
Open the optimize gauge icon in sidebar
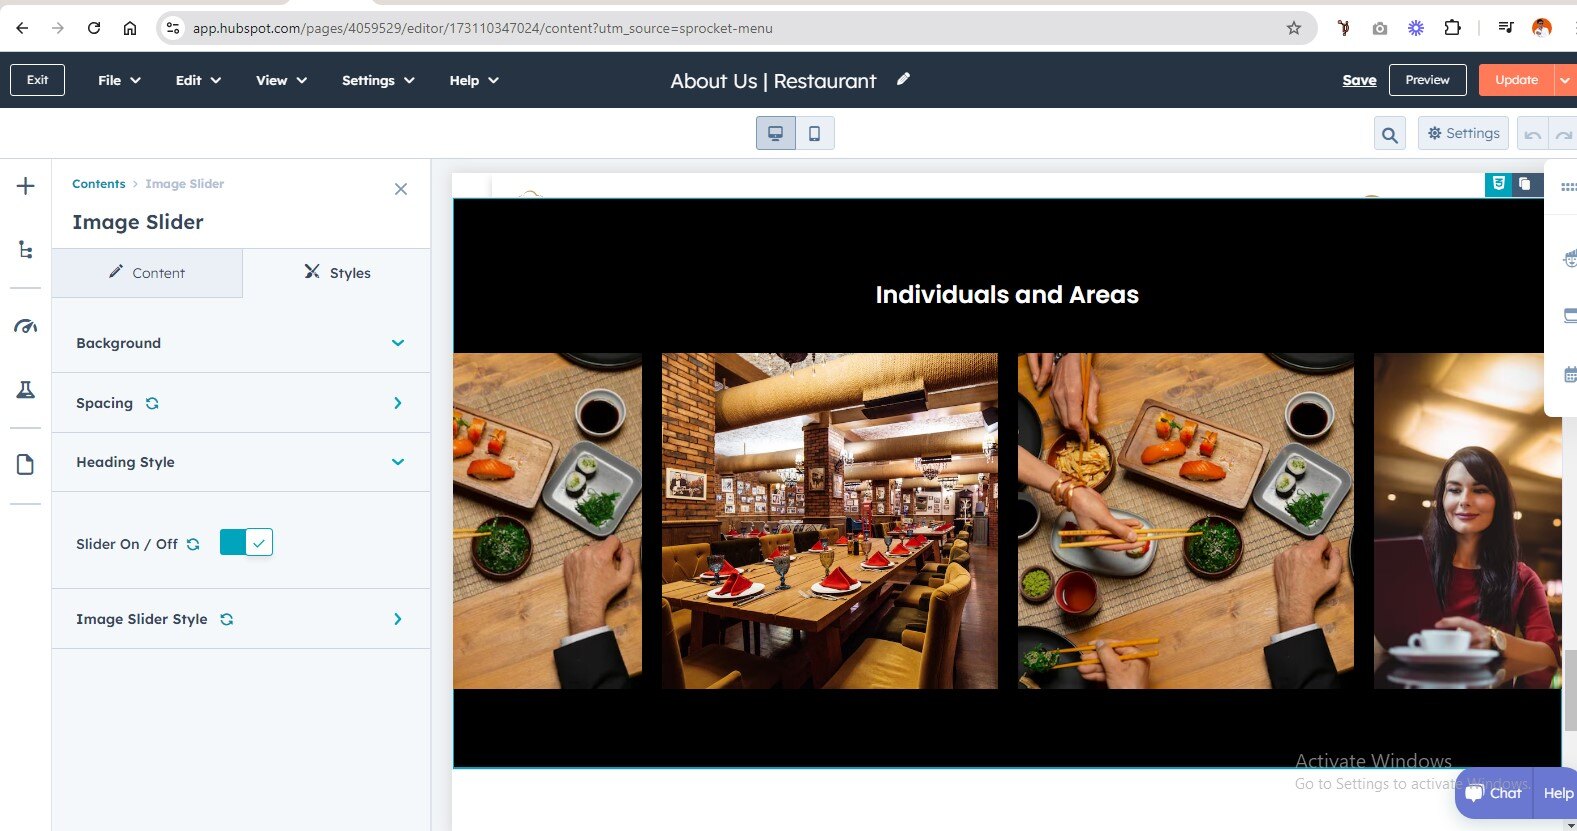[x=26, y=326]
